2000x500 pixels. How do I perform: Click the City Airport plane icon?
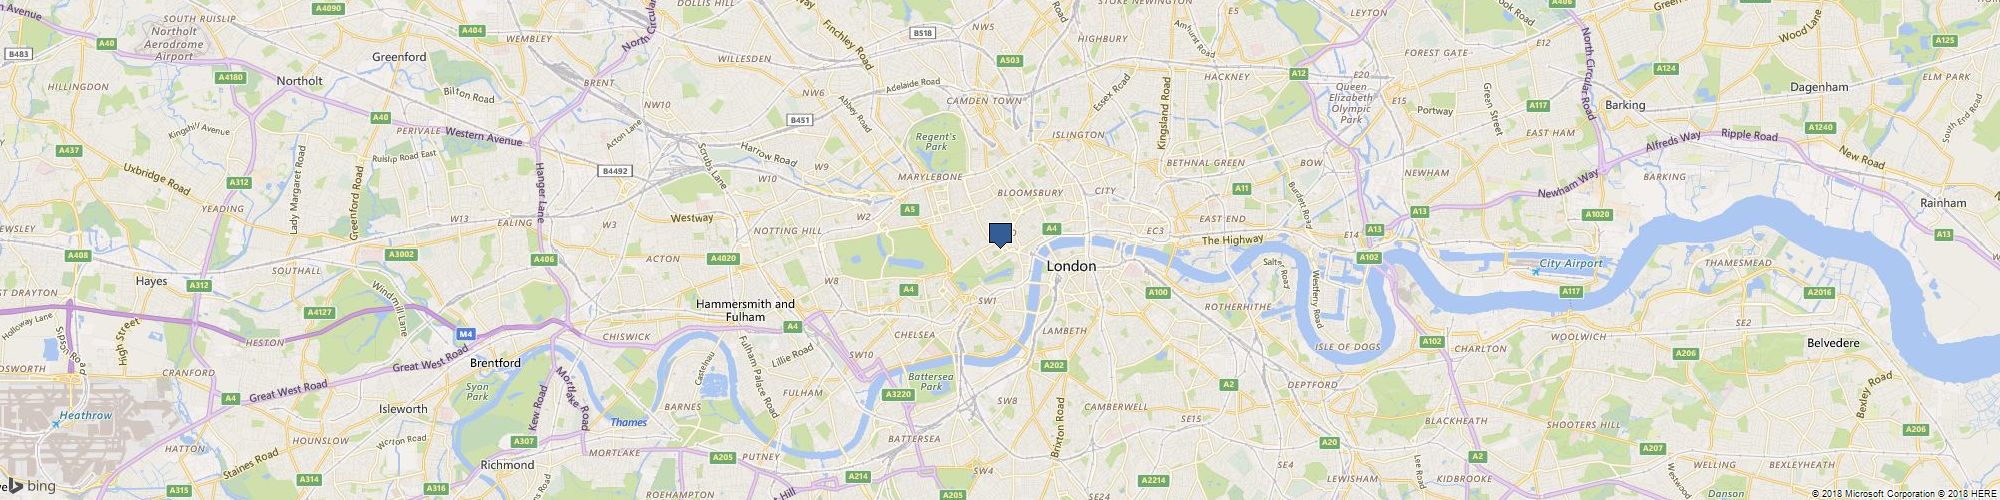click(x=1534, y=271)
